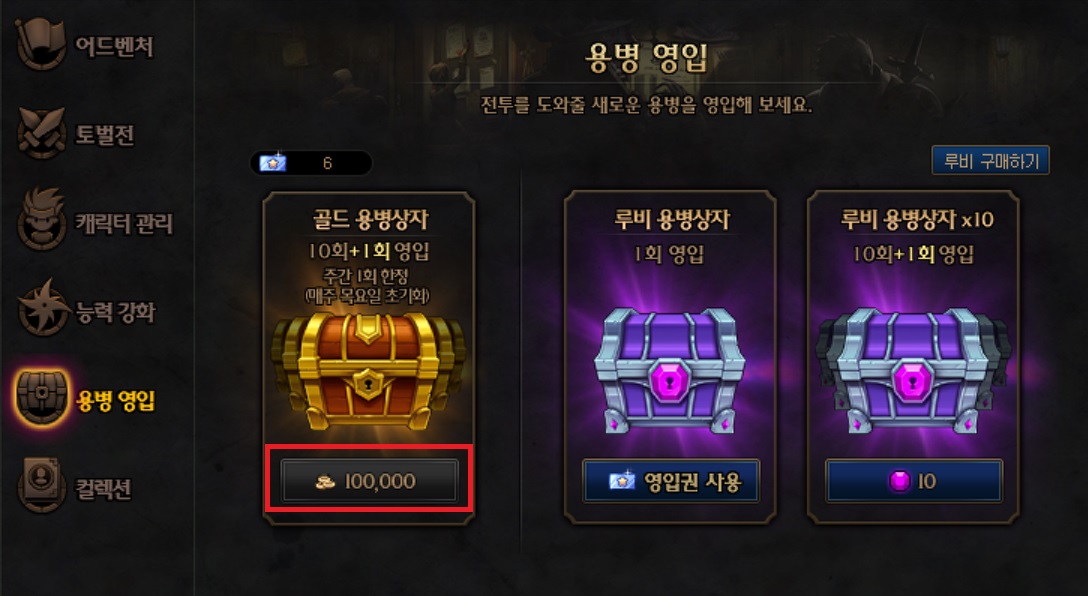The image size is (1088, 596).
Task: Switch to the 어드벤처 menu label
Action: [x=114, y=46]
